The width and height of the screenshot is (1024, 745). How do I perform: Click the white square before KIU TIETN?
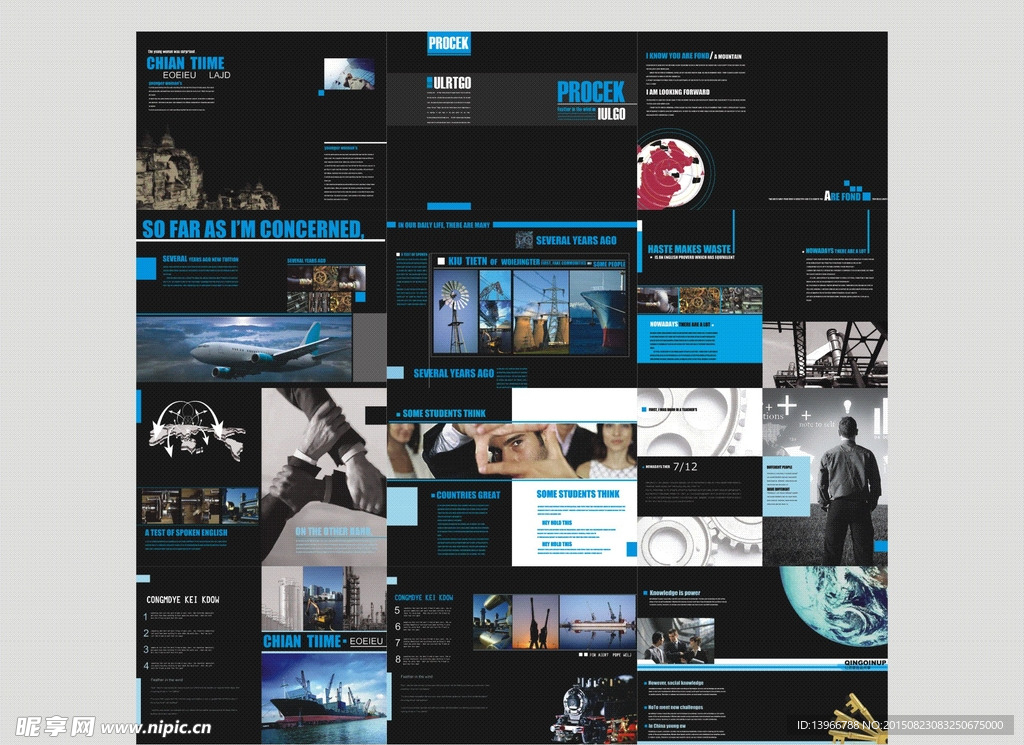point(441,261)
